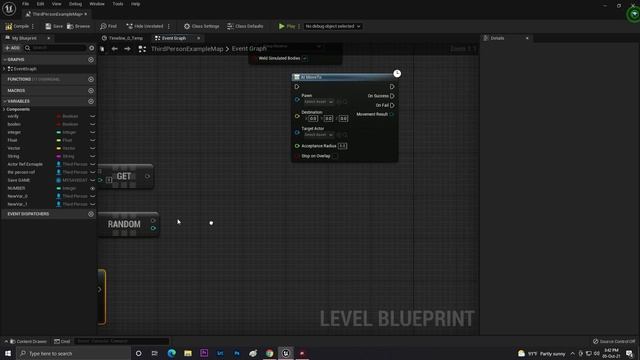Open the Edit menu
Image resolution: width=640 pixels, height=360 pixels.
click(x=40, y=4)
